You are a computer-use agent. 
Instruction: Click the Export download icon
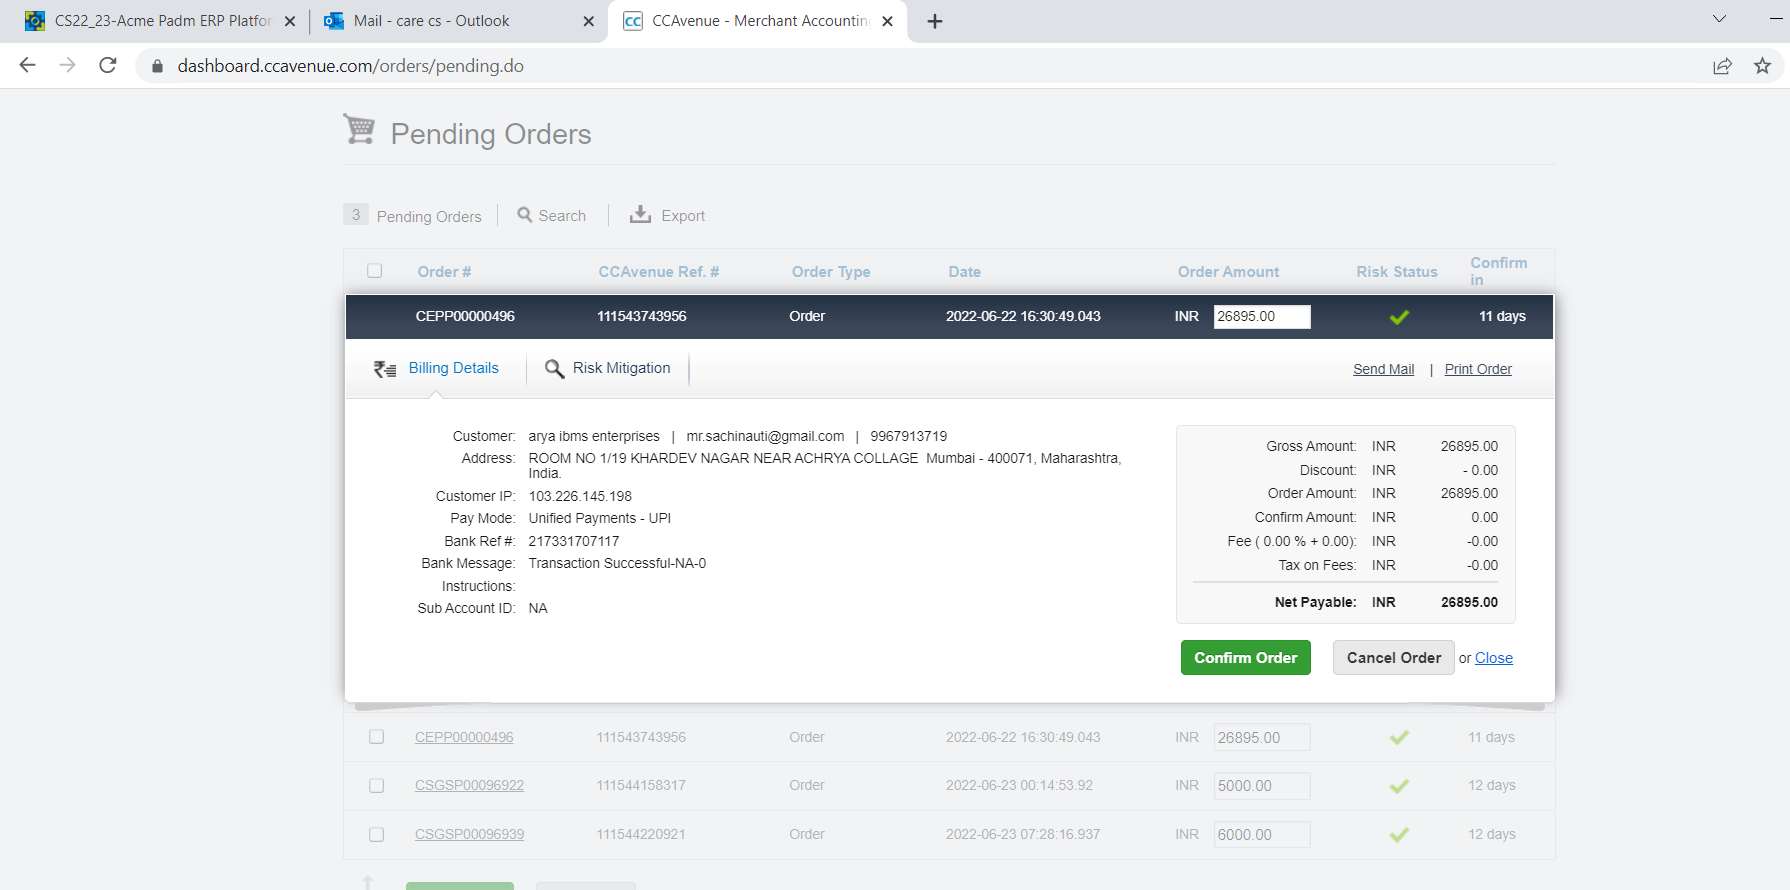pos(640,214)
